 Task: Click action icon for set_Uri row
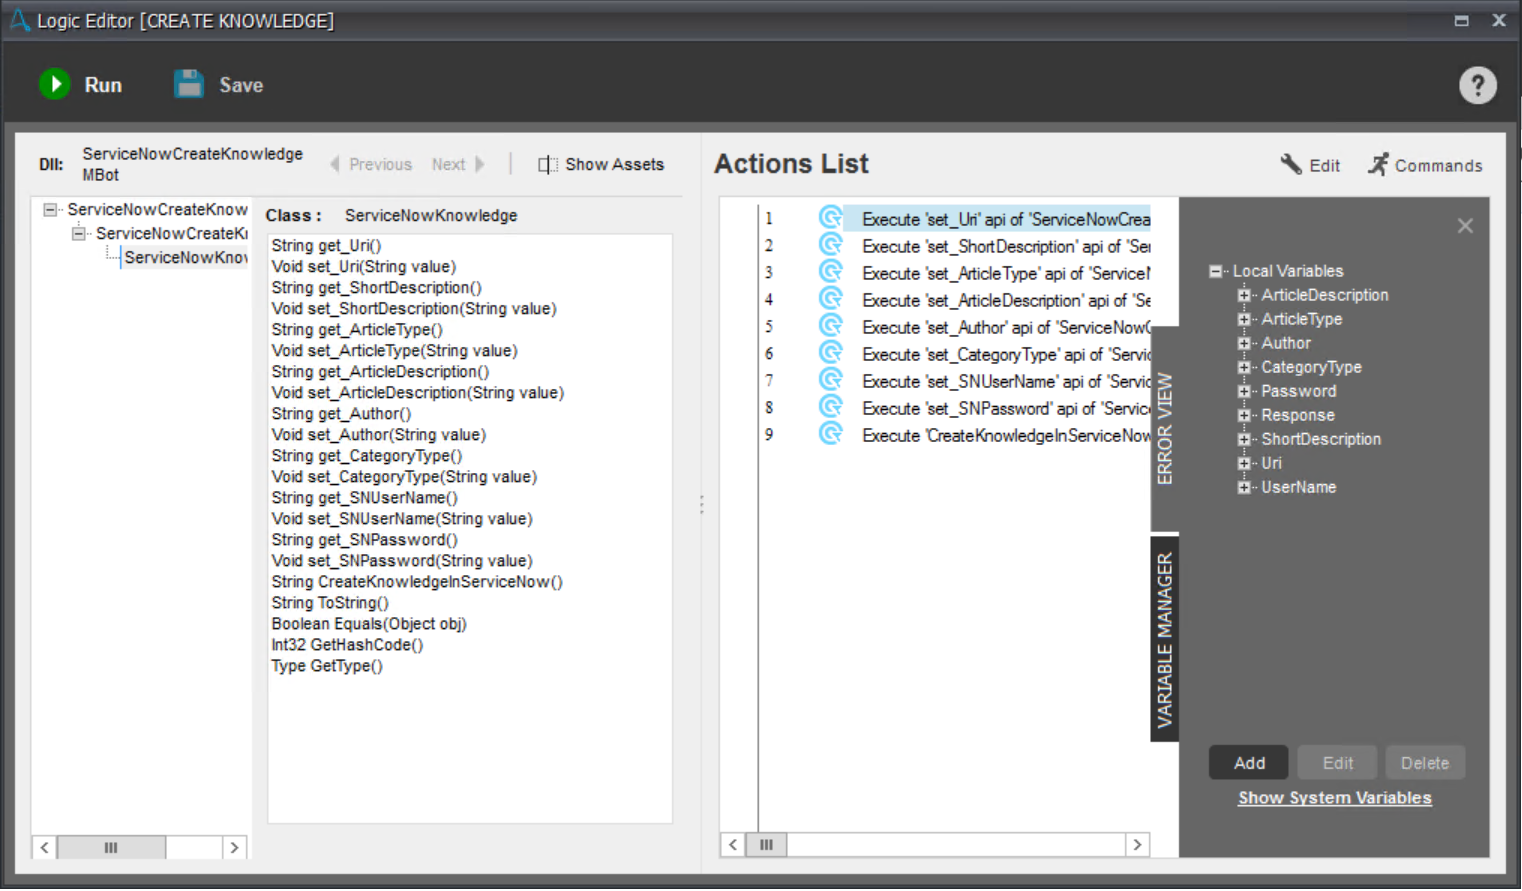pos(830,218)
